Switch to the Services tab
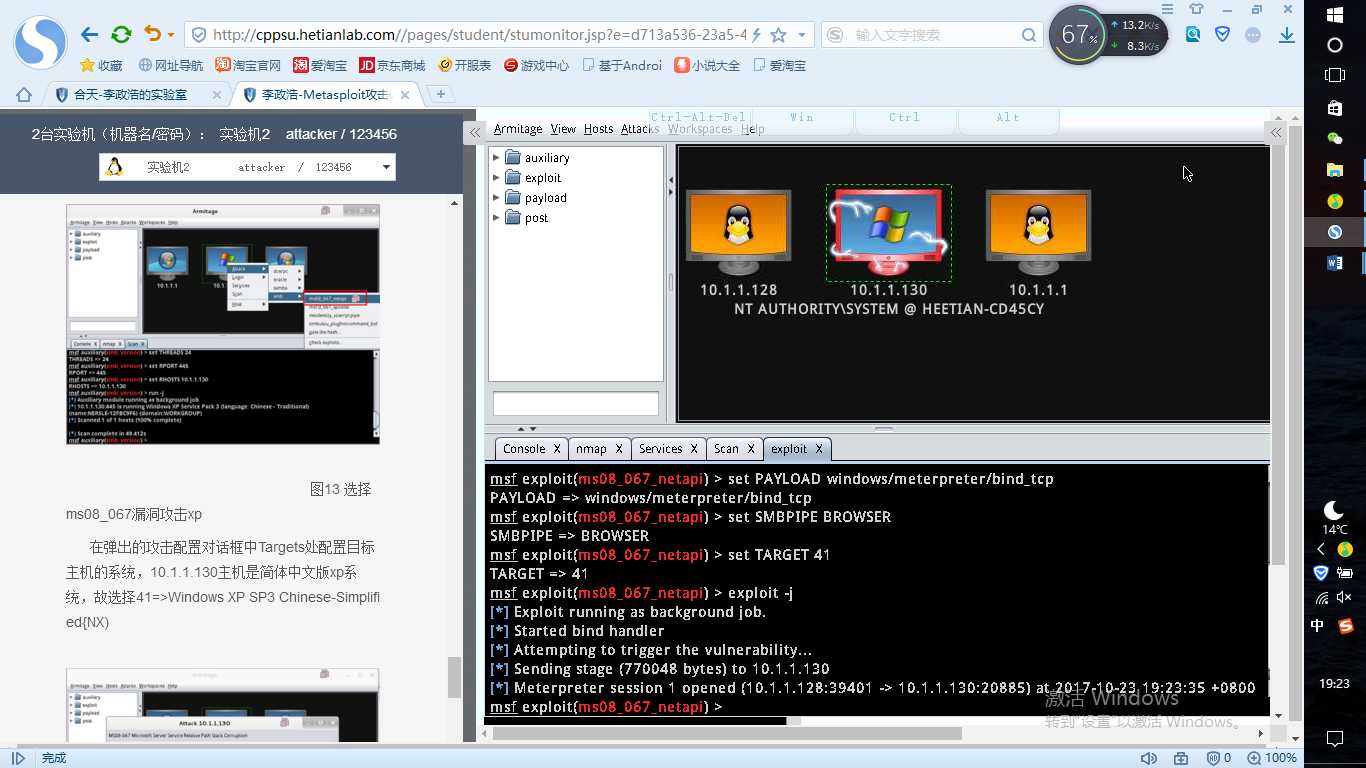This screenshot has height=768, width=1366. click(x=669, y=449)
